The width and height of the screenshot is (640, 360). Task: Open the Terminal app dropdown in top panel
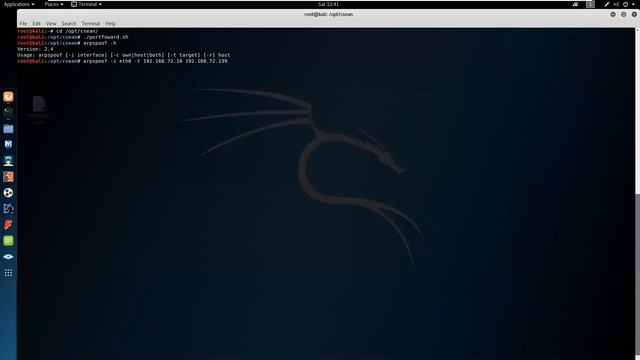[x=87, y=4]
